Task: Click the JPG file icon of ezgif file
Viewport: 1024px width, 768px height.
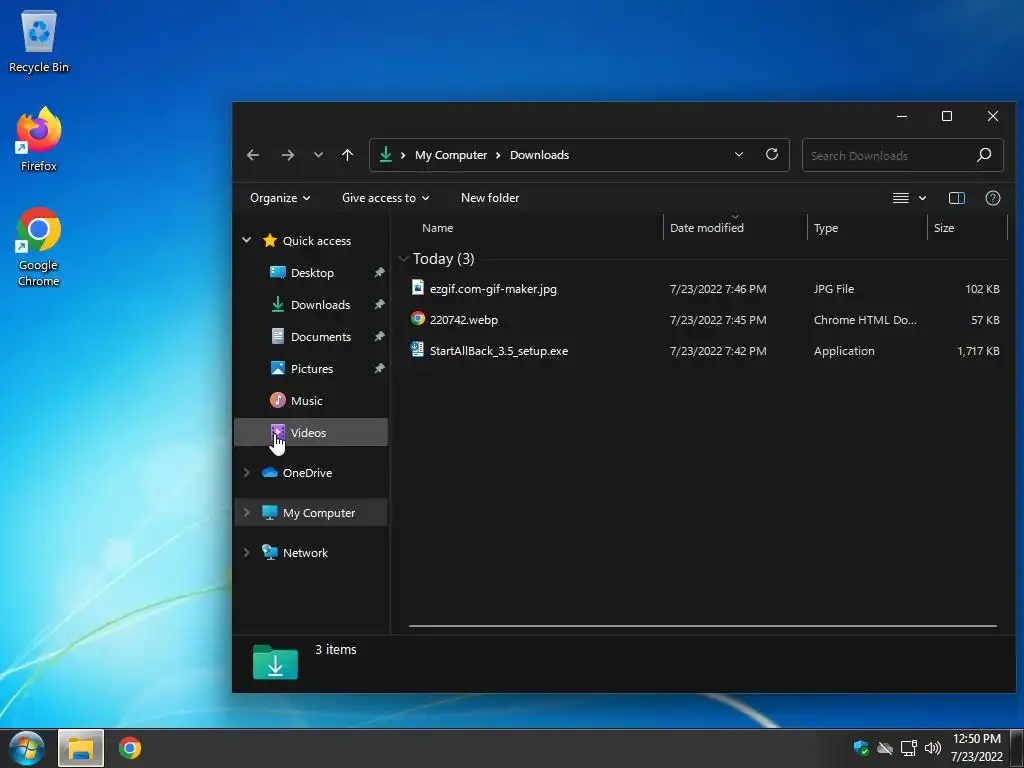Action: pyautogui.click(x=418, y=287)
